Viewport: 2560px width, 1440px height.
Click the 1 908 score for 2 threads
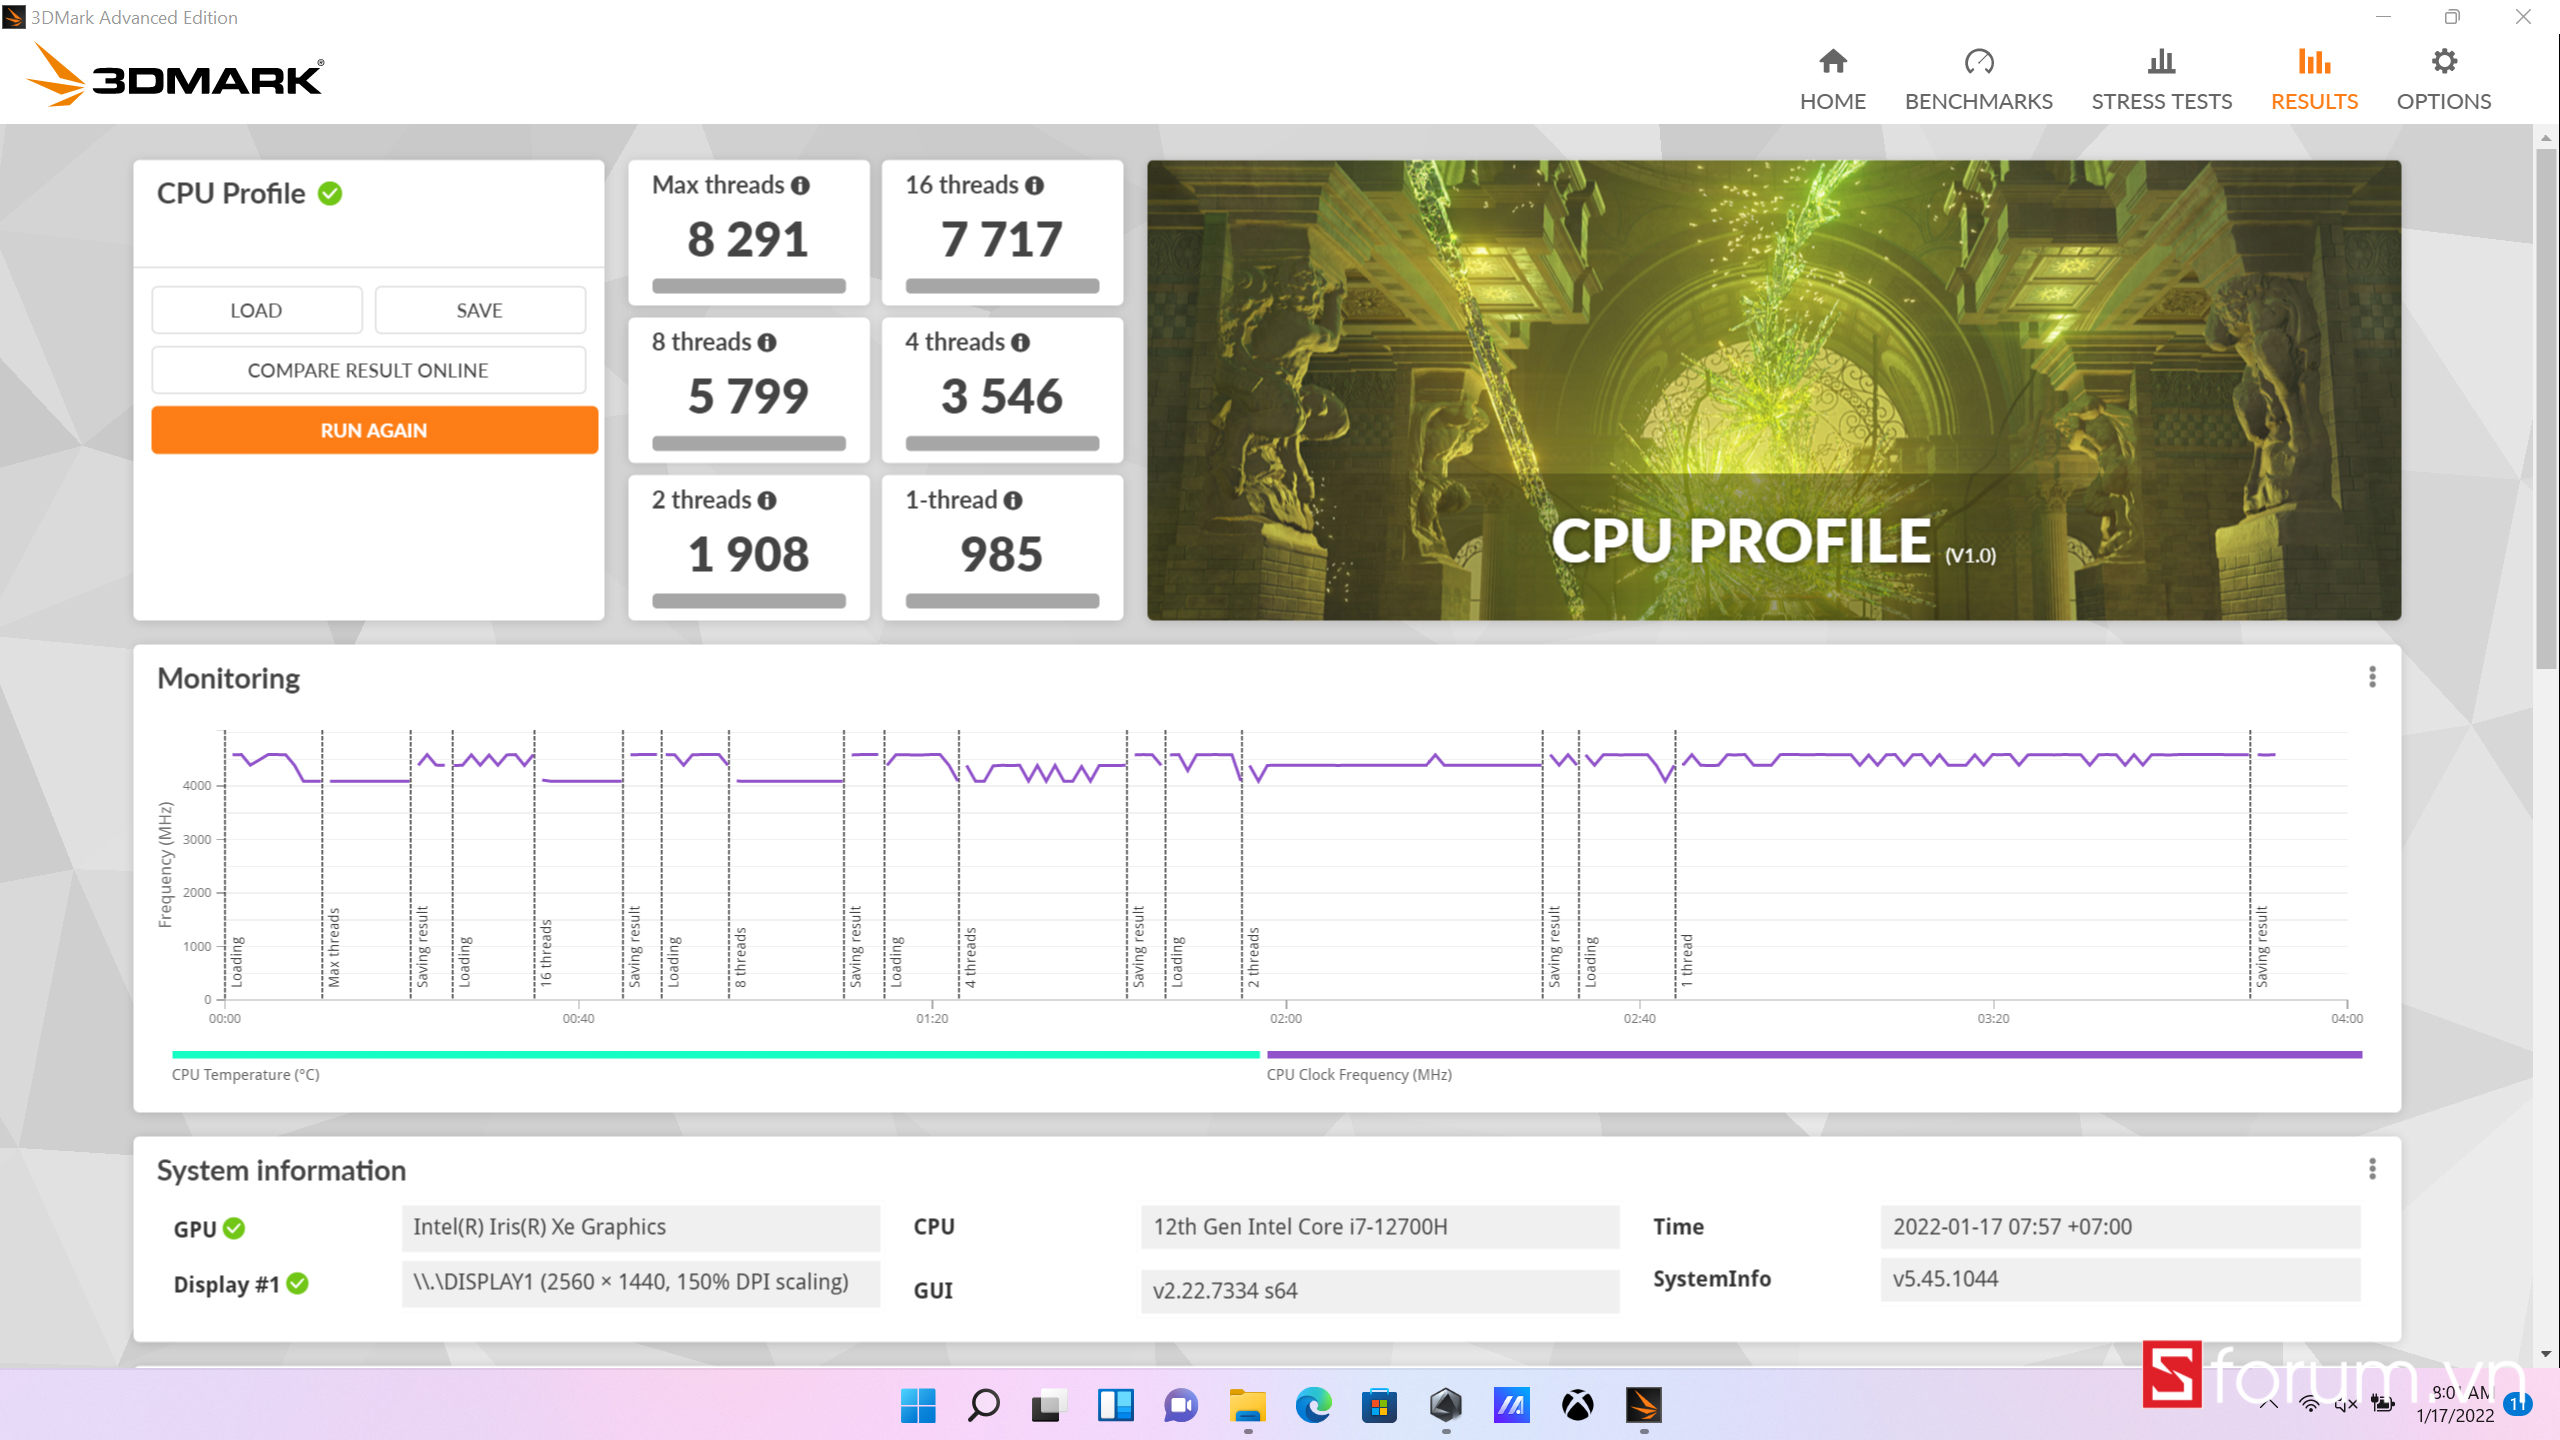coord(748,555)
